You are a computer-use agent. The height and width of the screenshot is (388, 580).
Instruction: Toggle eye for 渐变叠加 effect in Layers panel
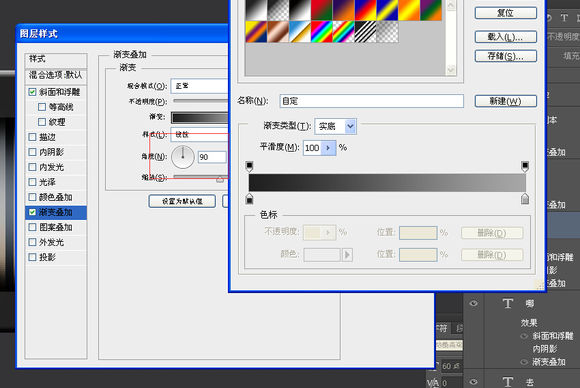[525, 362]
